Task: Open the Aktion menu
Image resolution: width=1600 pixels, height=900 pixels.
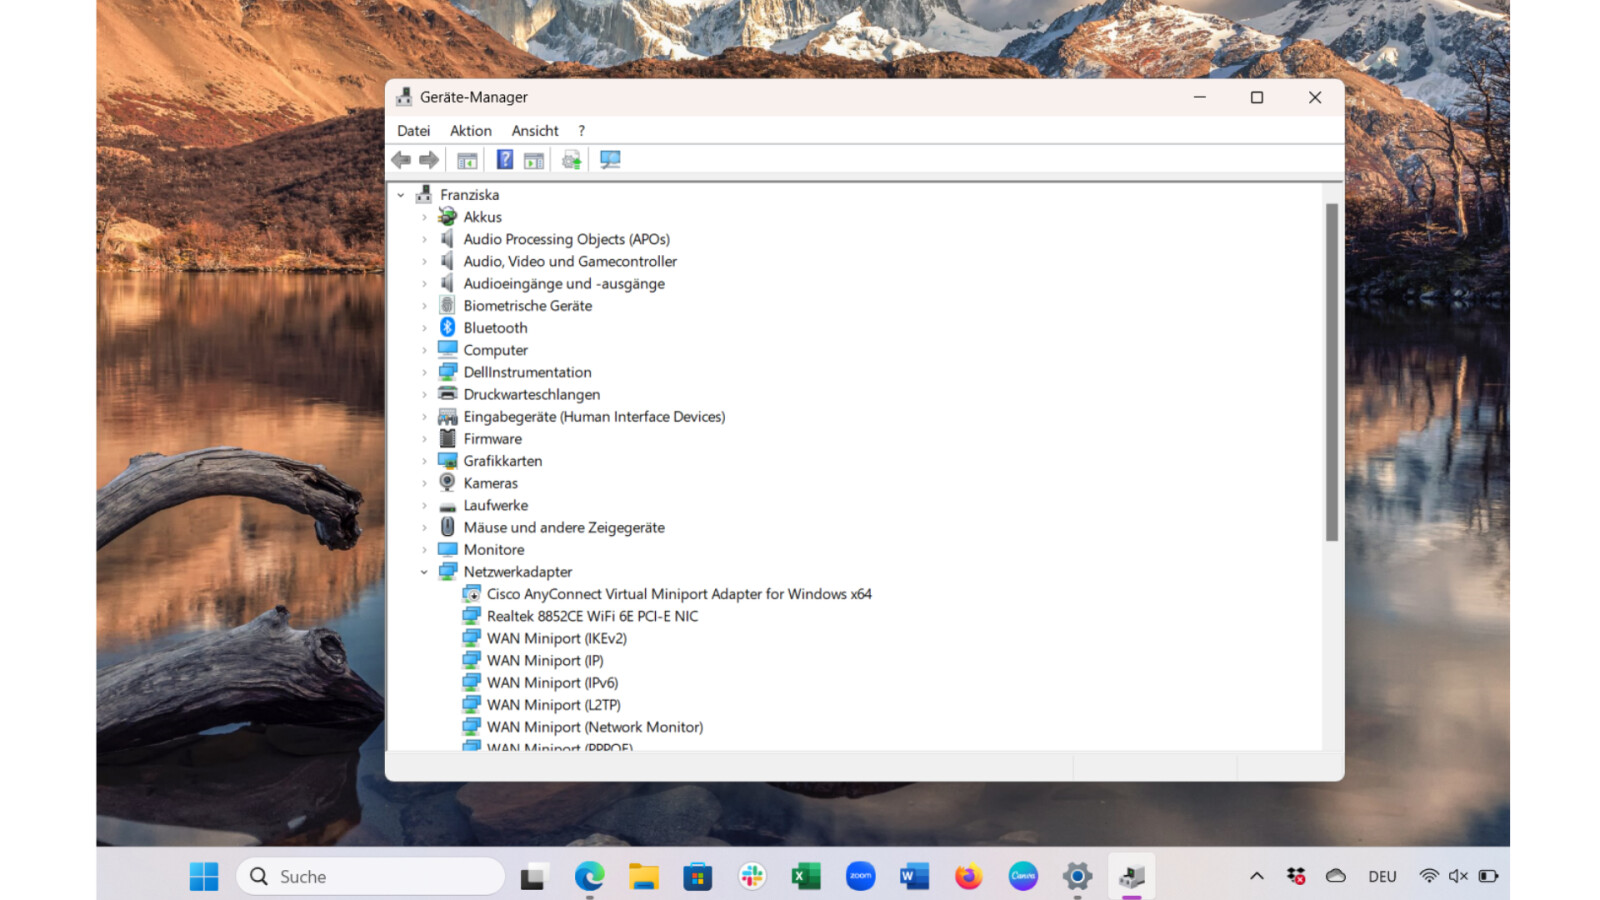Action: click(x=470, y=131)
